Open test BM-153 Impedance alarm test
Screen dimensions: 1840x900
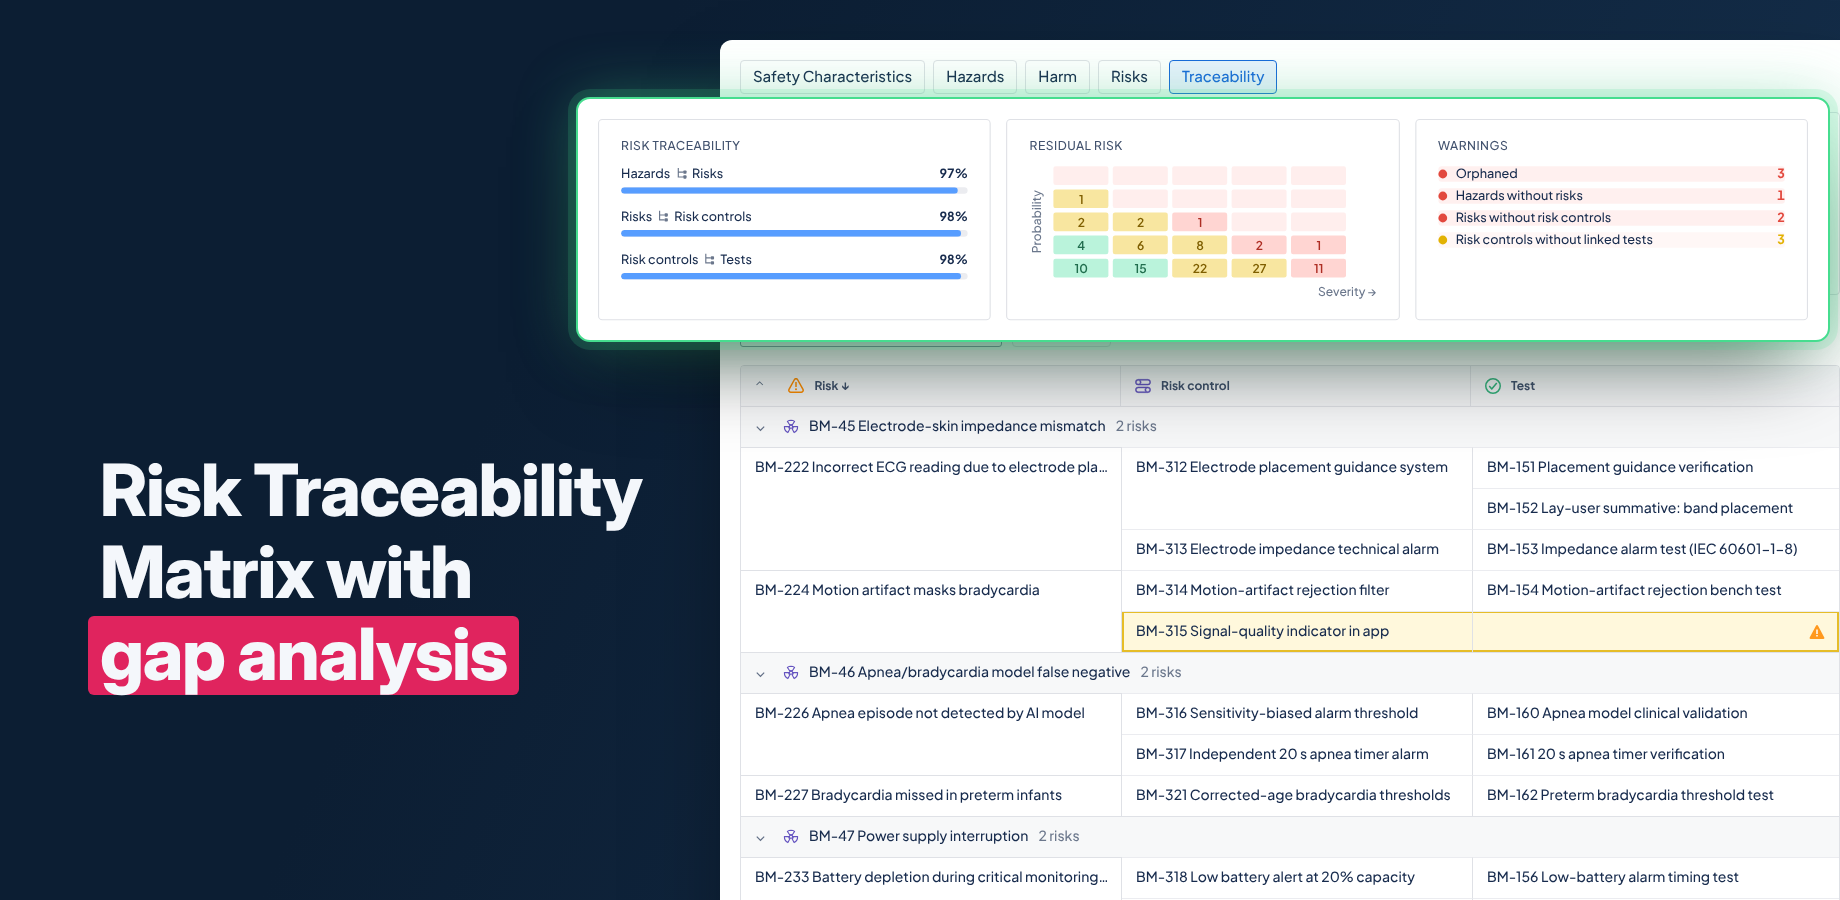[1642, 549]
